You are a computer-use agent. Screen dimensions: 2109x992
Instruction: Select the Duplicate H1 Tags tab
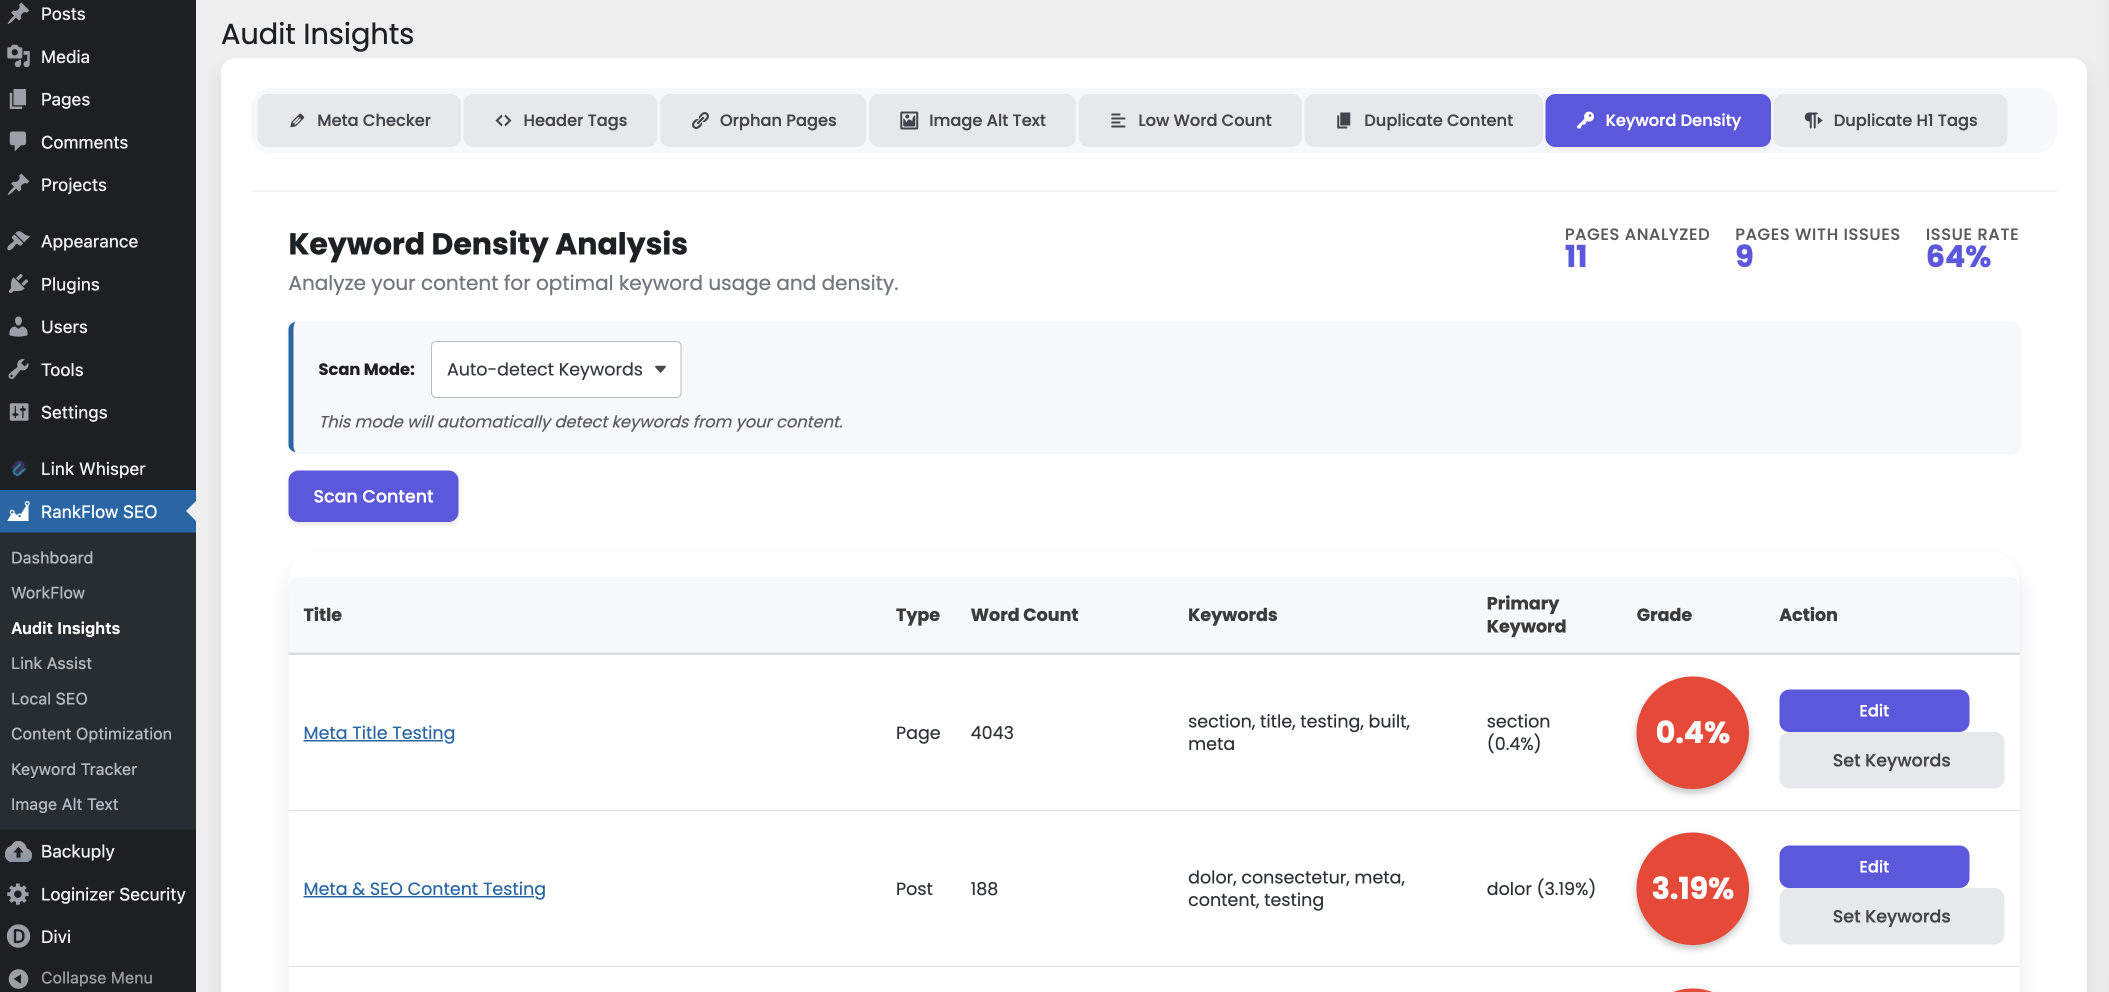pos(1891,121)
